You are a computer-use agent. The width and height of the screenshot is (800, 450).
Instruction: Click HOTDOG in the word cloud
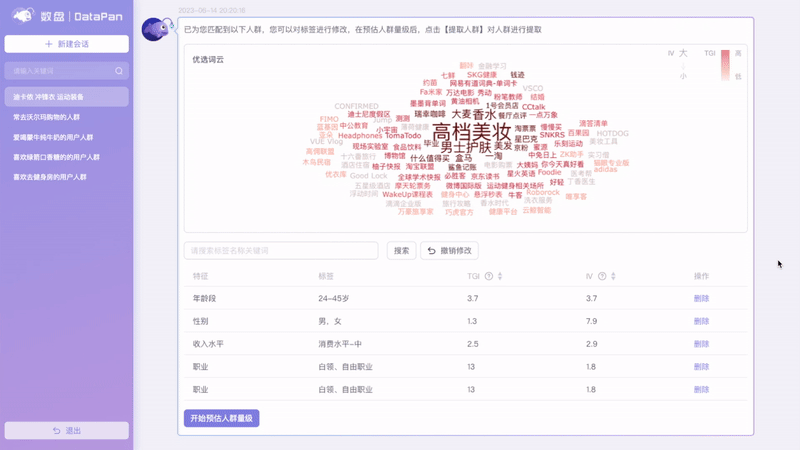(613, 133)
